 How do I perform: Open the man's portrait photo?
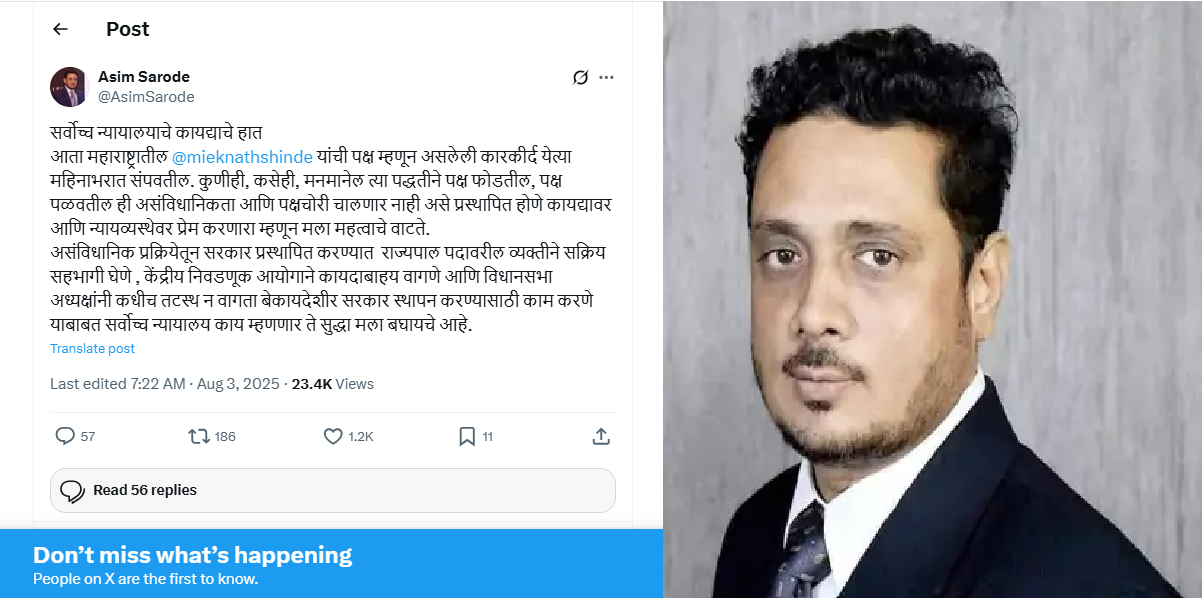[x=932, y=299]
